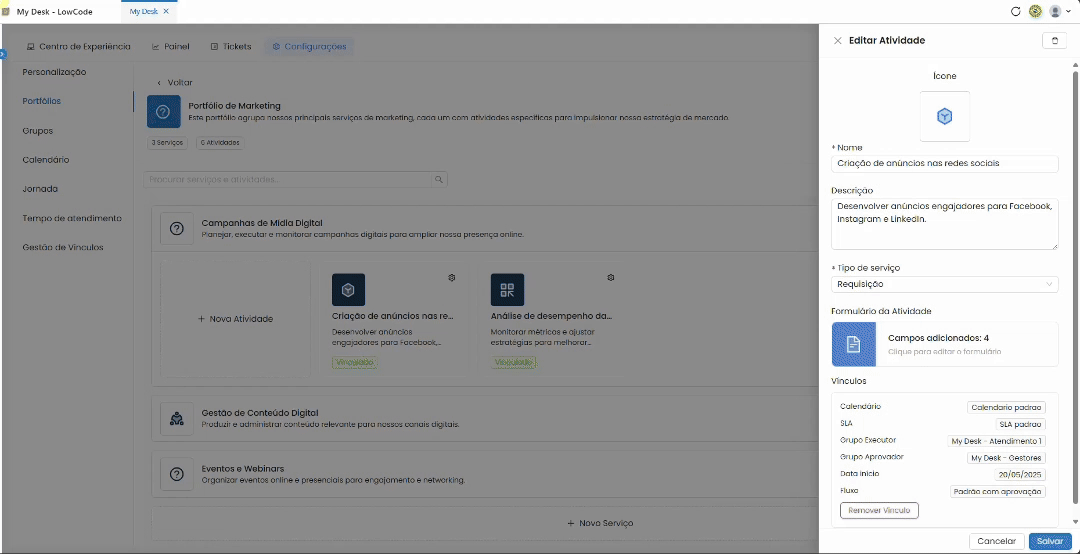
Task: Click the refresh icon in top bar
Action: click(x=1015, y=11)
